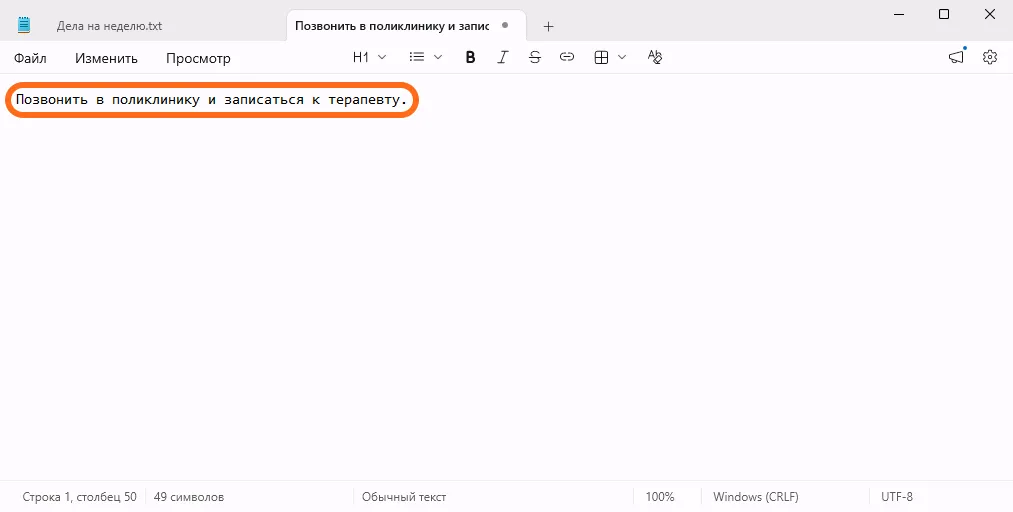Expand the table options dropdown arrow
The image size is (1013, 512).
tap(622, 57)
